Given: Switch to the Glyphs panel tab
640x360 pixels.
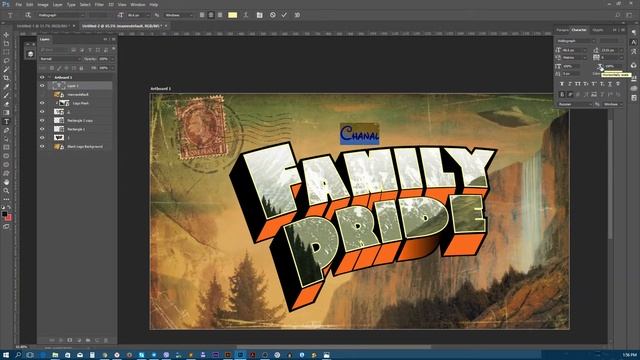Looking at the screenshot, I should coord(598,30).
